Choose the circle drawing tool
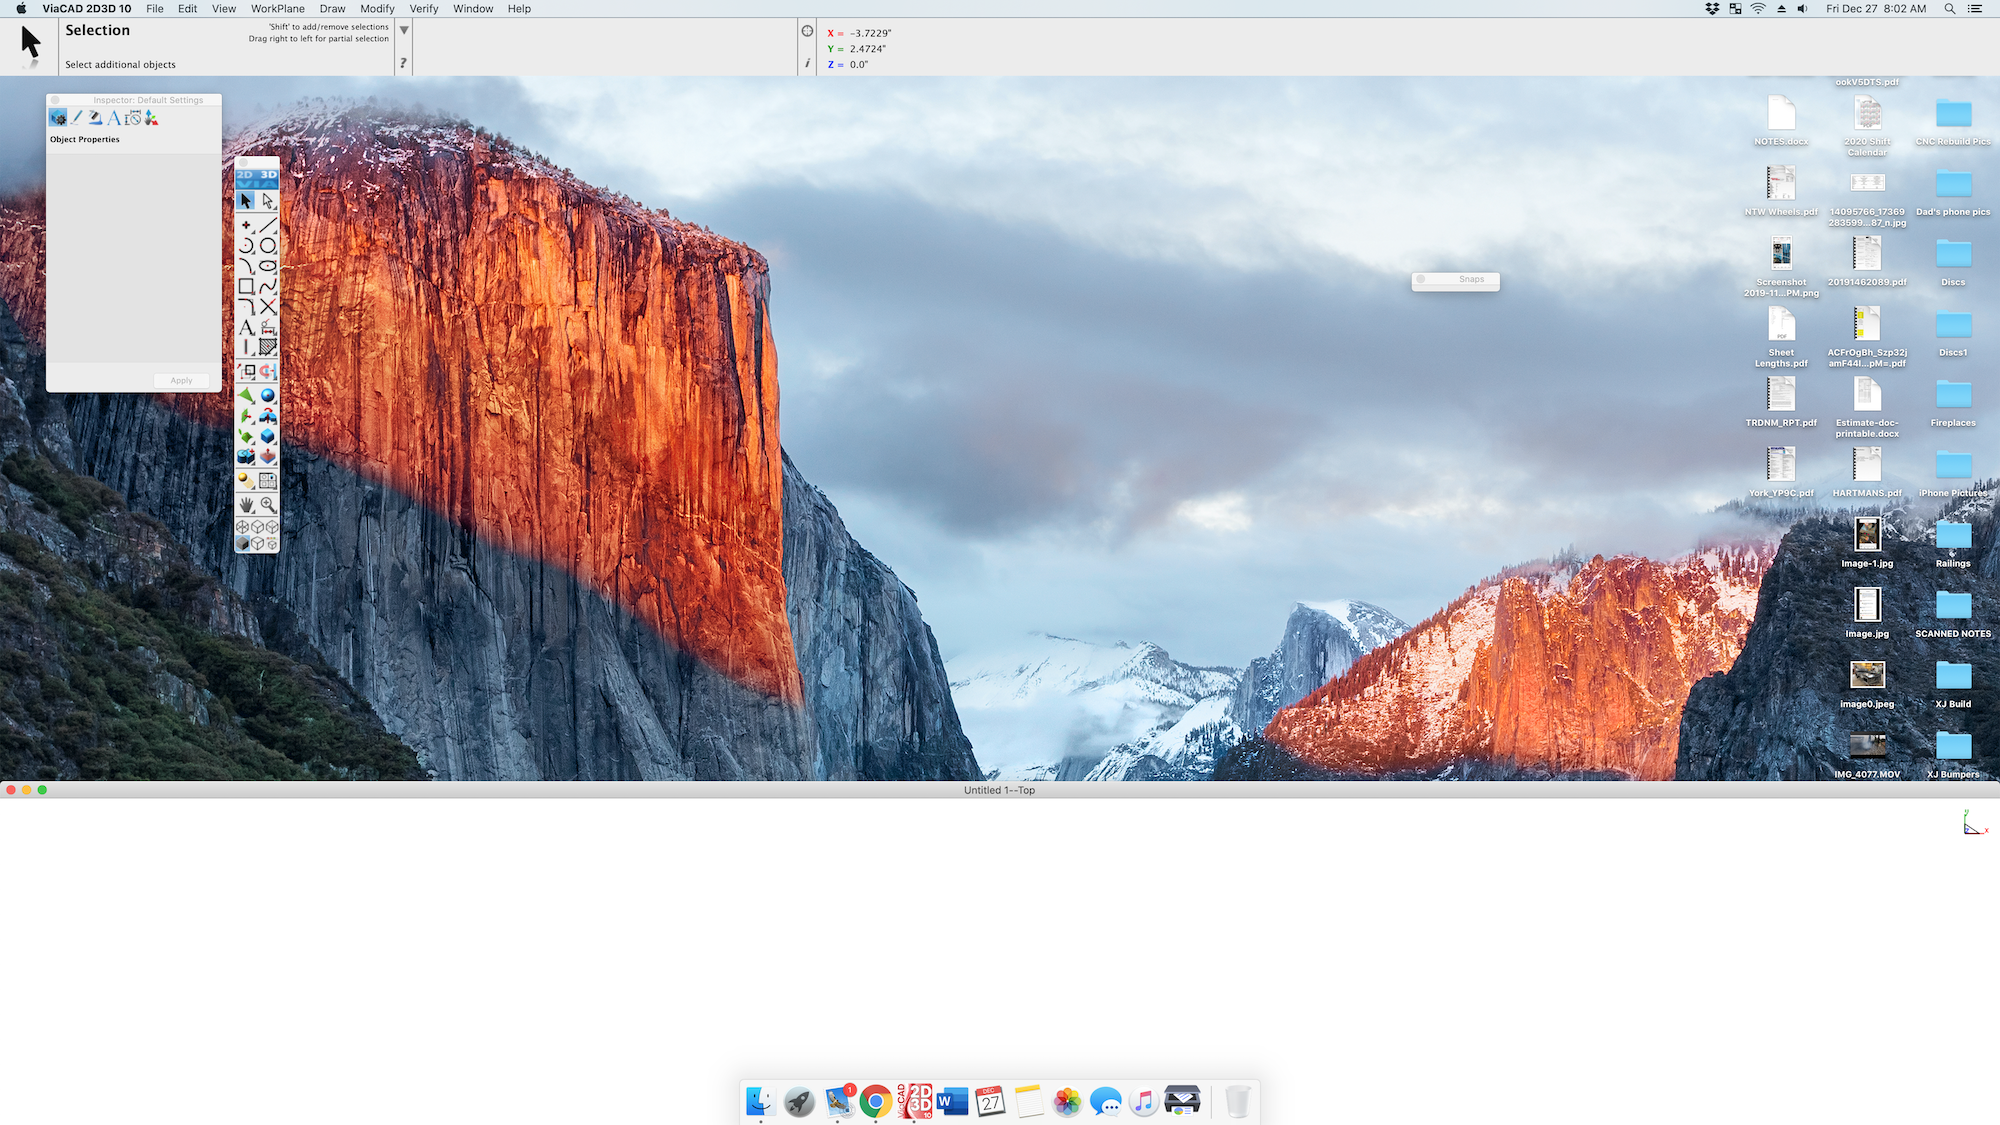 pyautogui.click(x=268, y=245)
